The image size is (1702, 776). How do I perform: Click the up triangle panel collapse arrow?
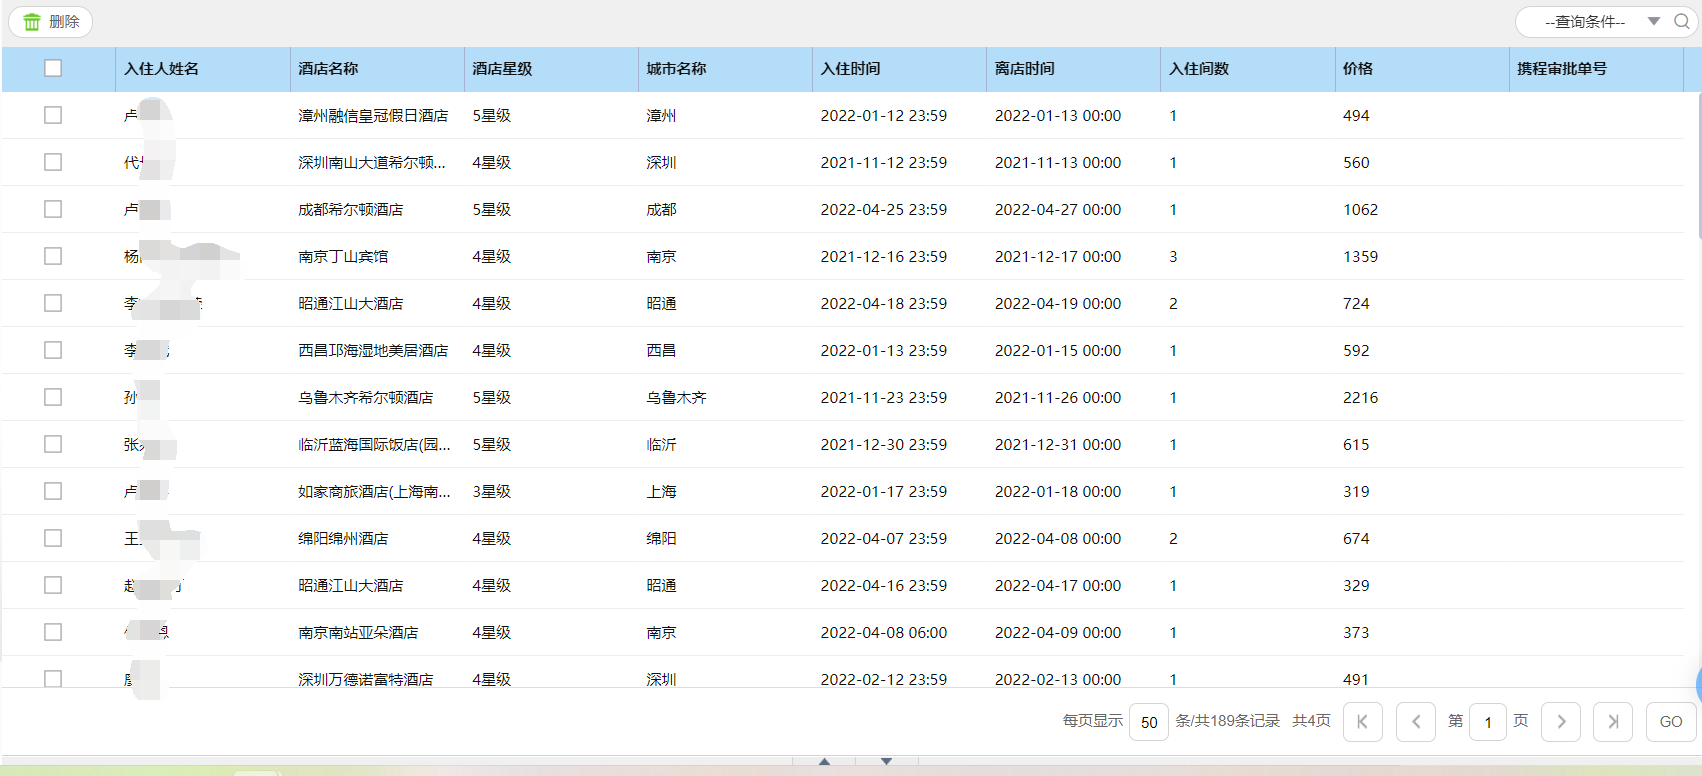coord(824,762)
